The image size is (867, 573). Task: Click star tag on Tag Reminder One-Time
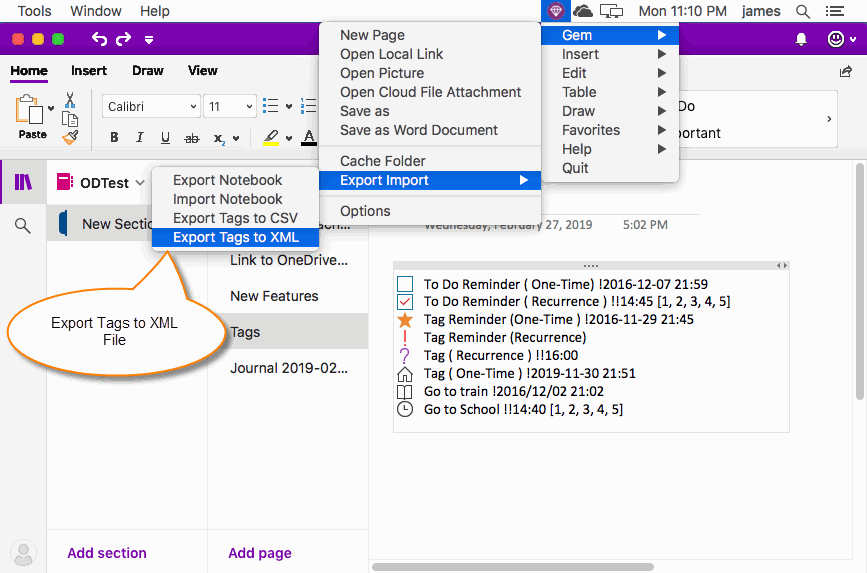pyautogui.click(x=405, y=320)
